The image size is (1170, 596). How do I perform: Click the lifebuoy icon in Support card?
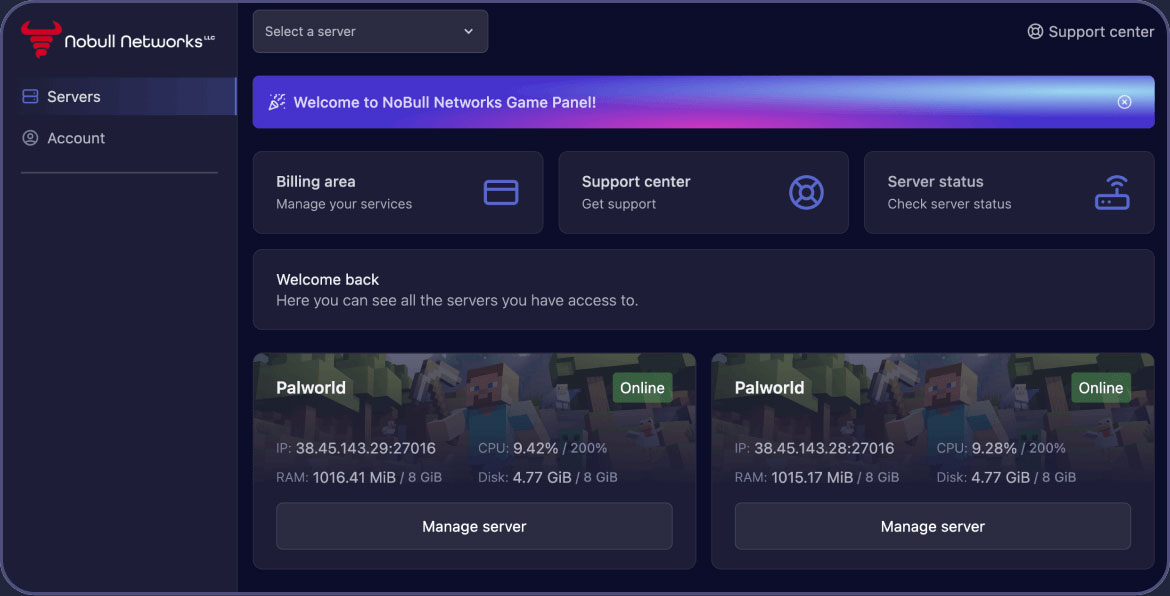806,192
